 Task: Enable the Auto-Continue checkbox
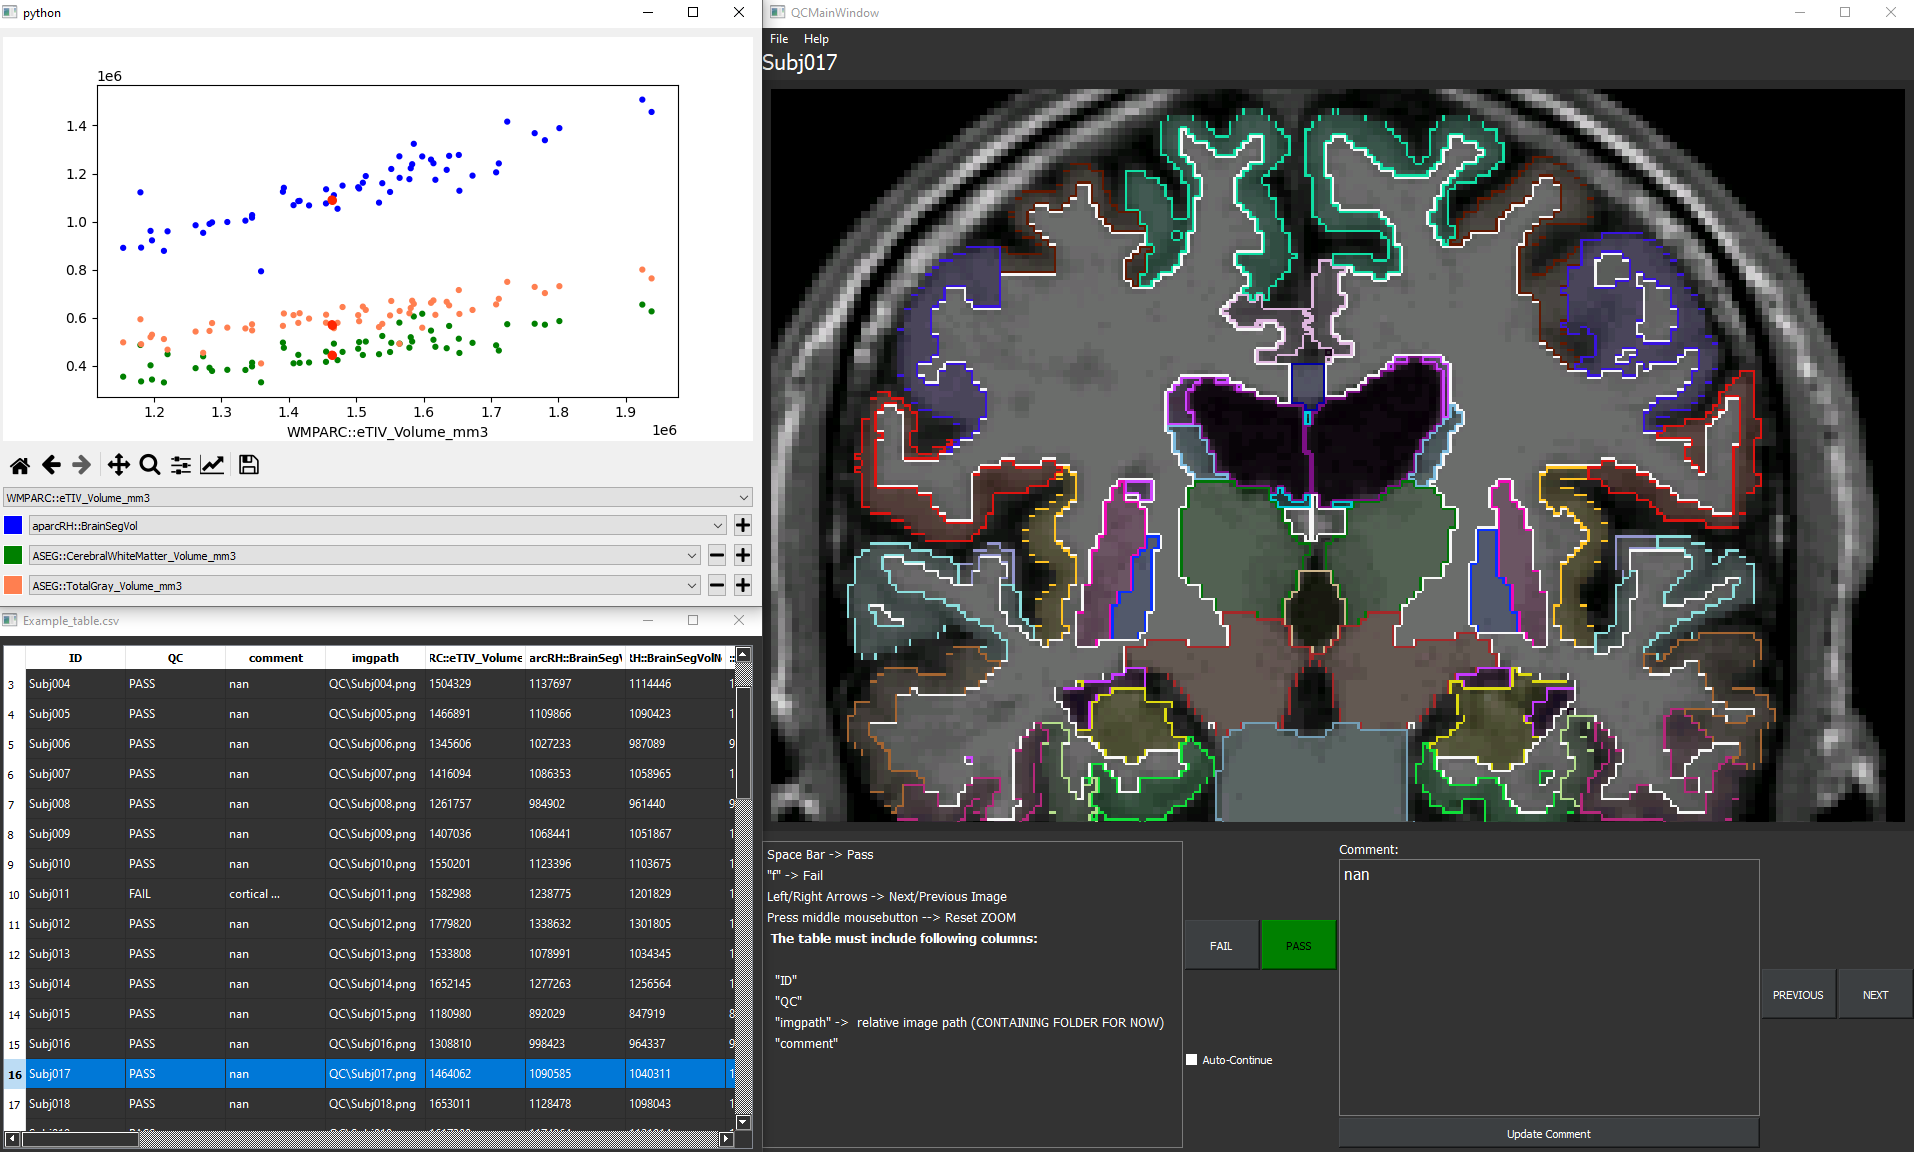pyautogui.click(x=1191, y=1059)
